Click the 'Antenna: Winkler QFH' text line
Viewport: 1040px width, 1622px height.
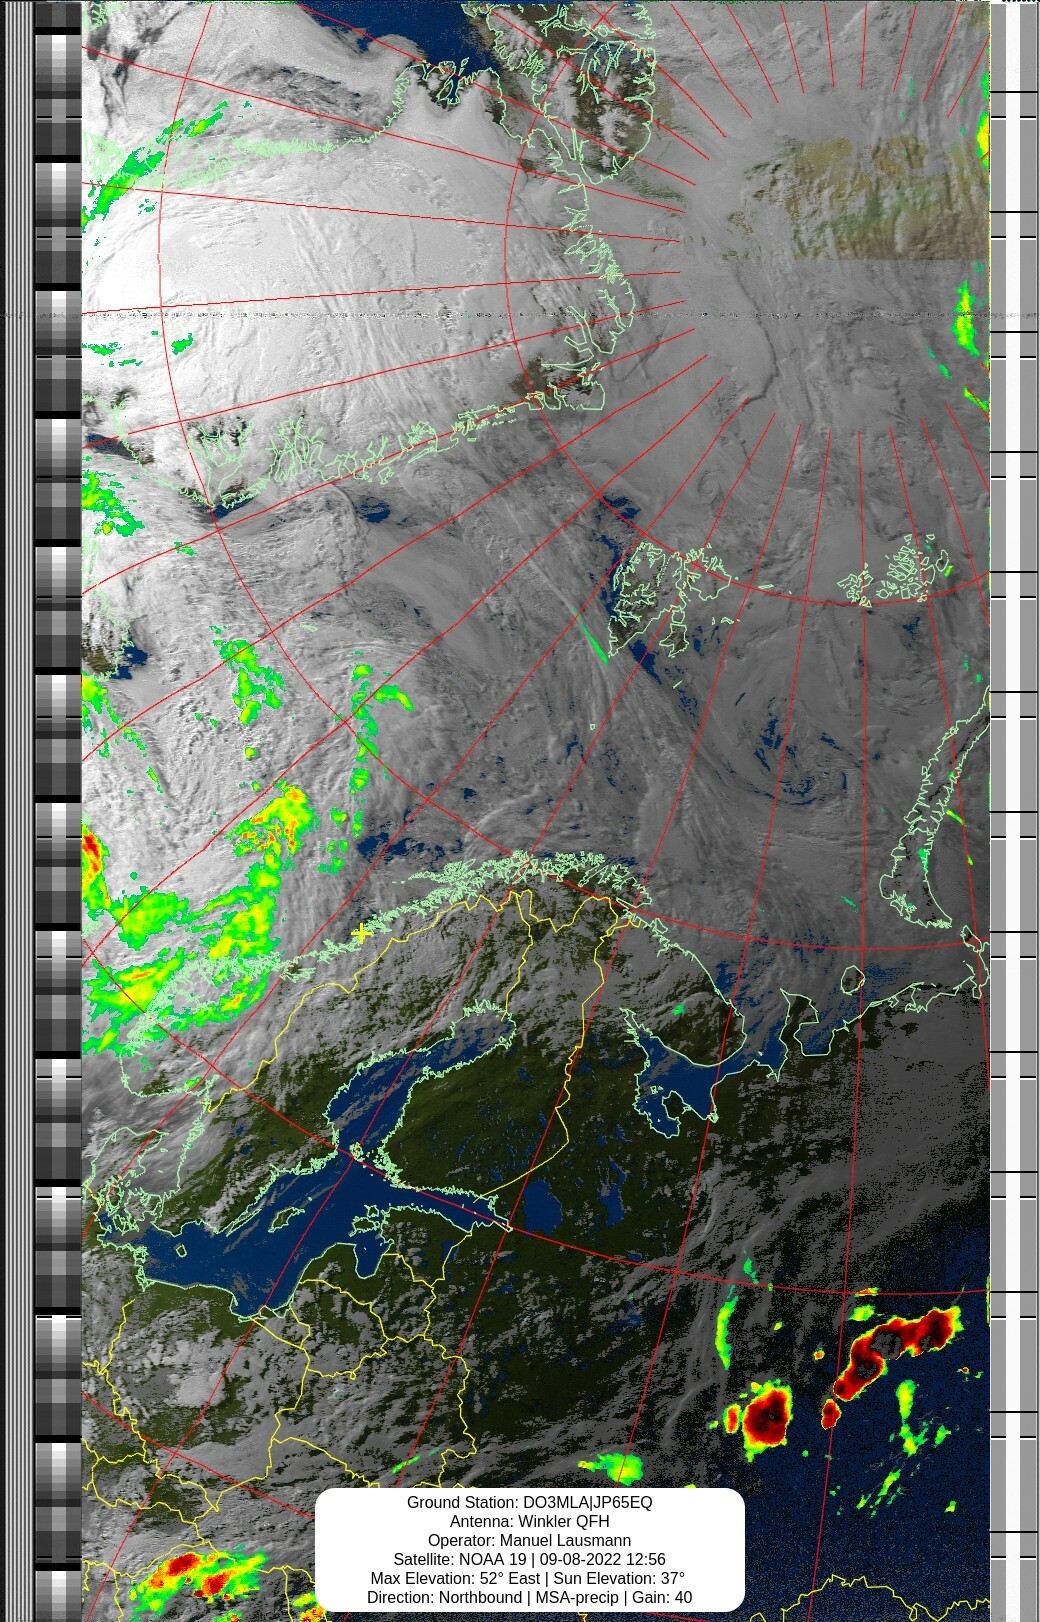pyautogui.click(x=529, y=1521)
